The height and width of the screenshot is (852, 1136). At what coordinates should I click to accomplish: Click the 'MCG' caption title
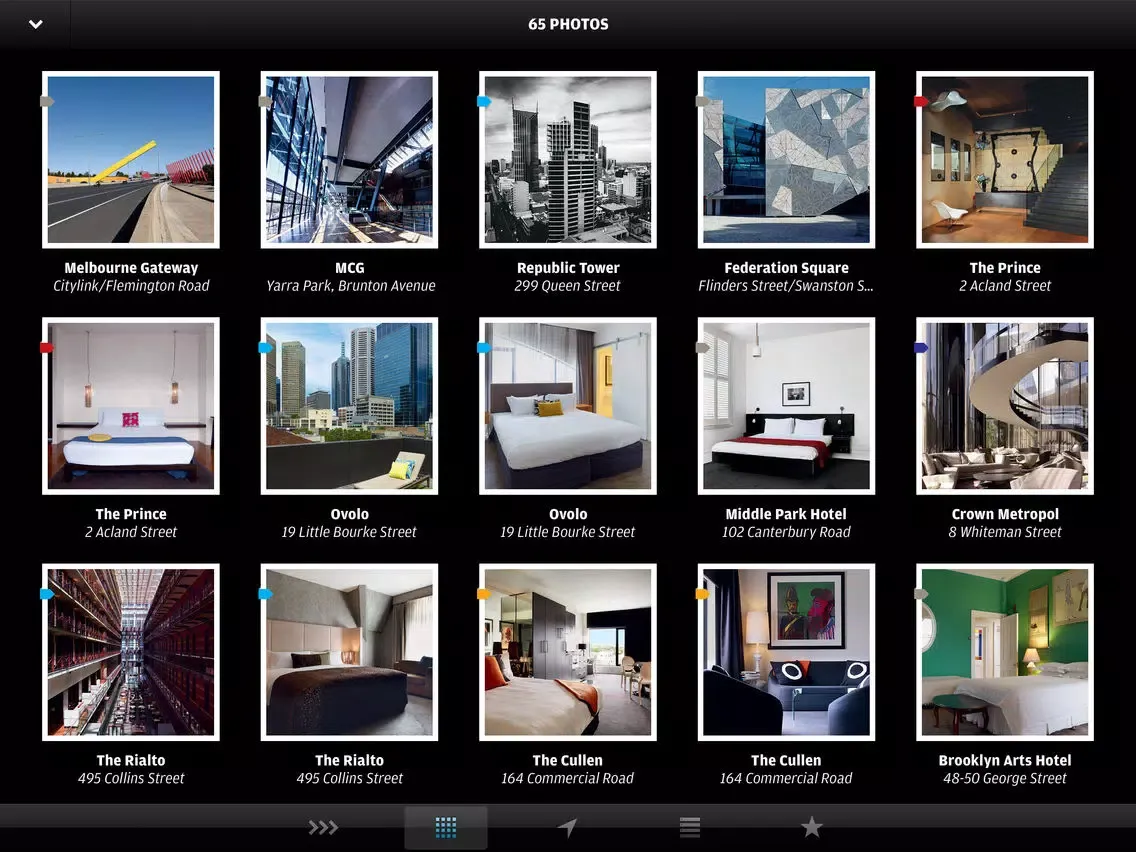point(349,268)
